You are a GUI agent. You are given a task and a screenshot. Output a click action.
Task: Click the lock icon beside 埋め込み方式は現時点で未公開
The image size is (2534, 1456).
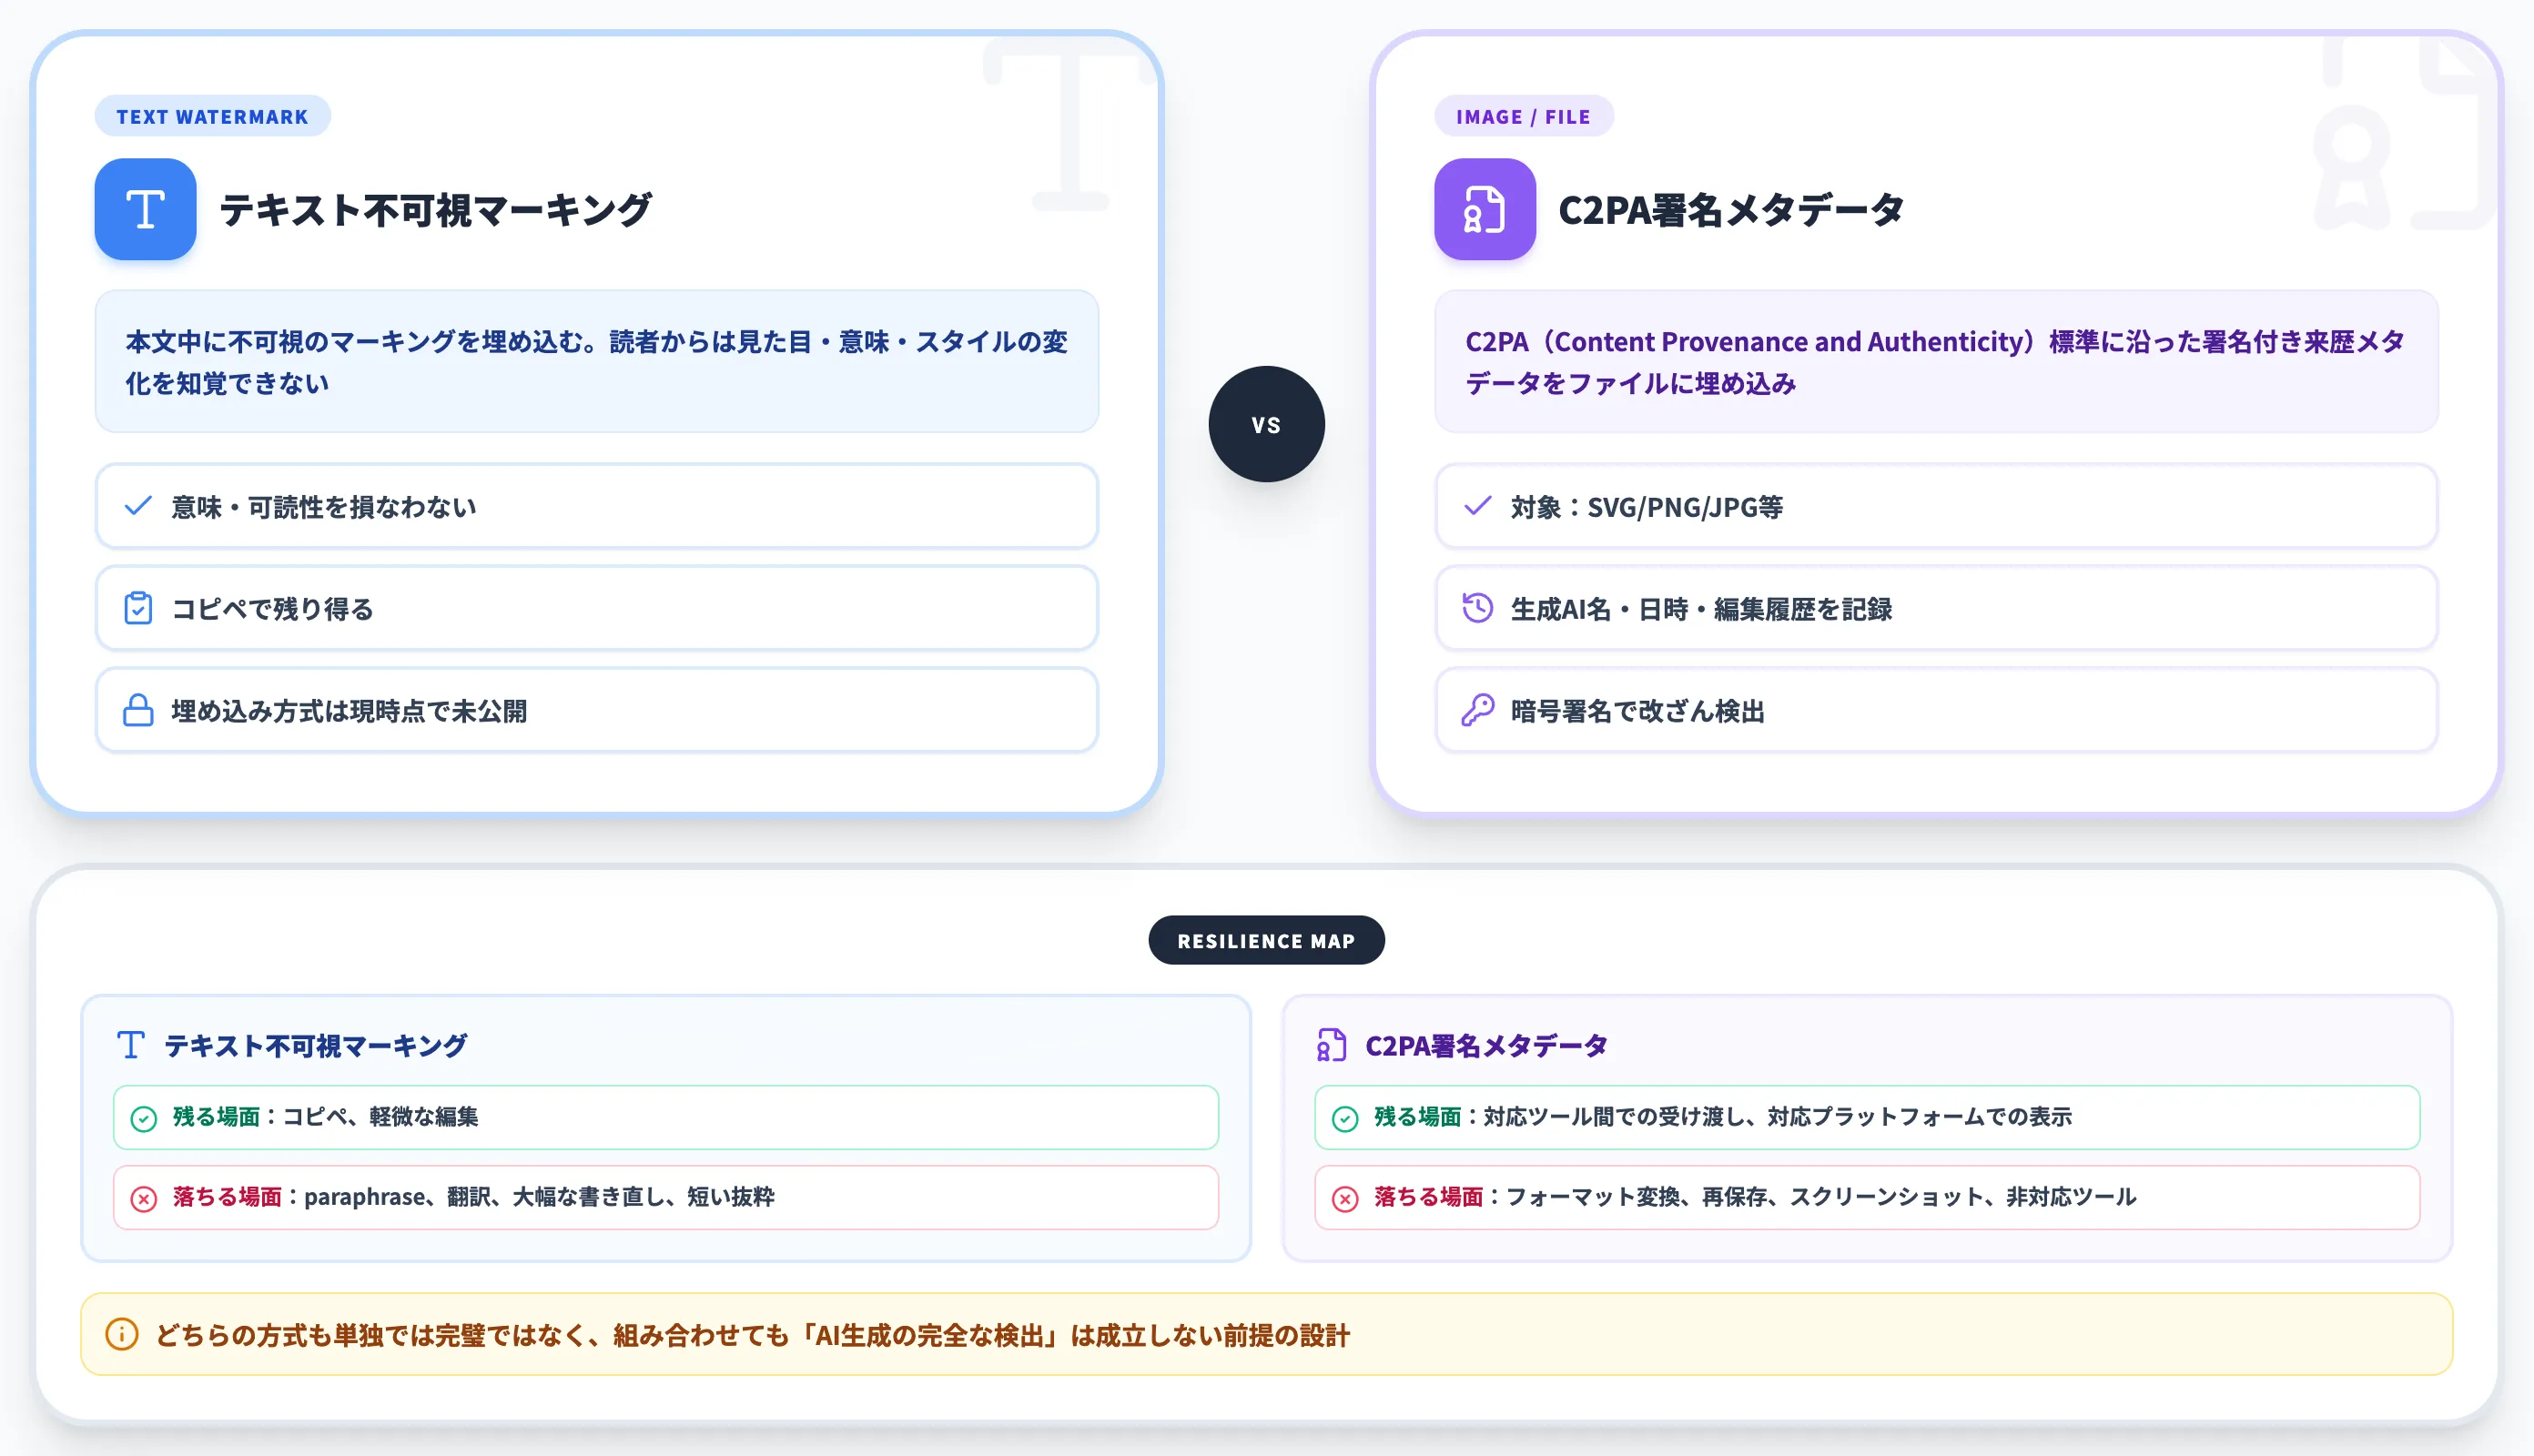(138, 710)
